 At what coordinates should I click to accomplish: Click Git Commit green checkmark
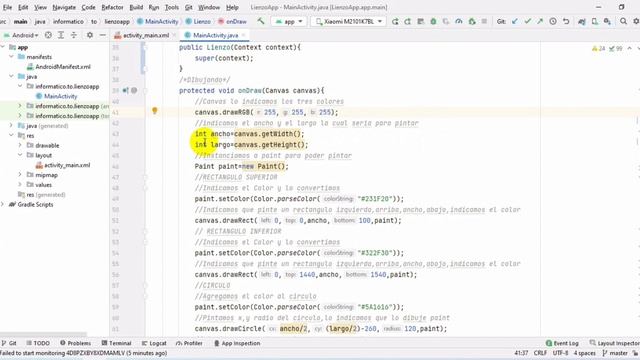pos(527,21)
